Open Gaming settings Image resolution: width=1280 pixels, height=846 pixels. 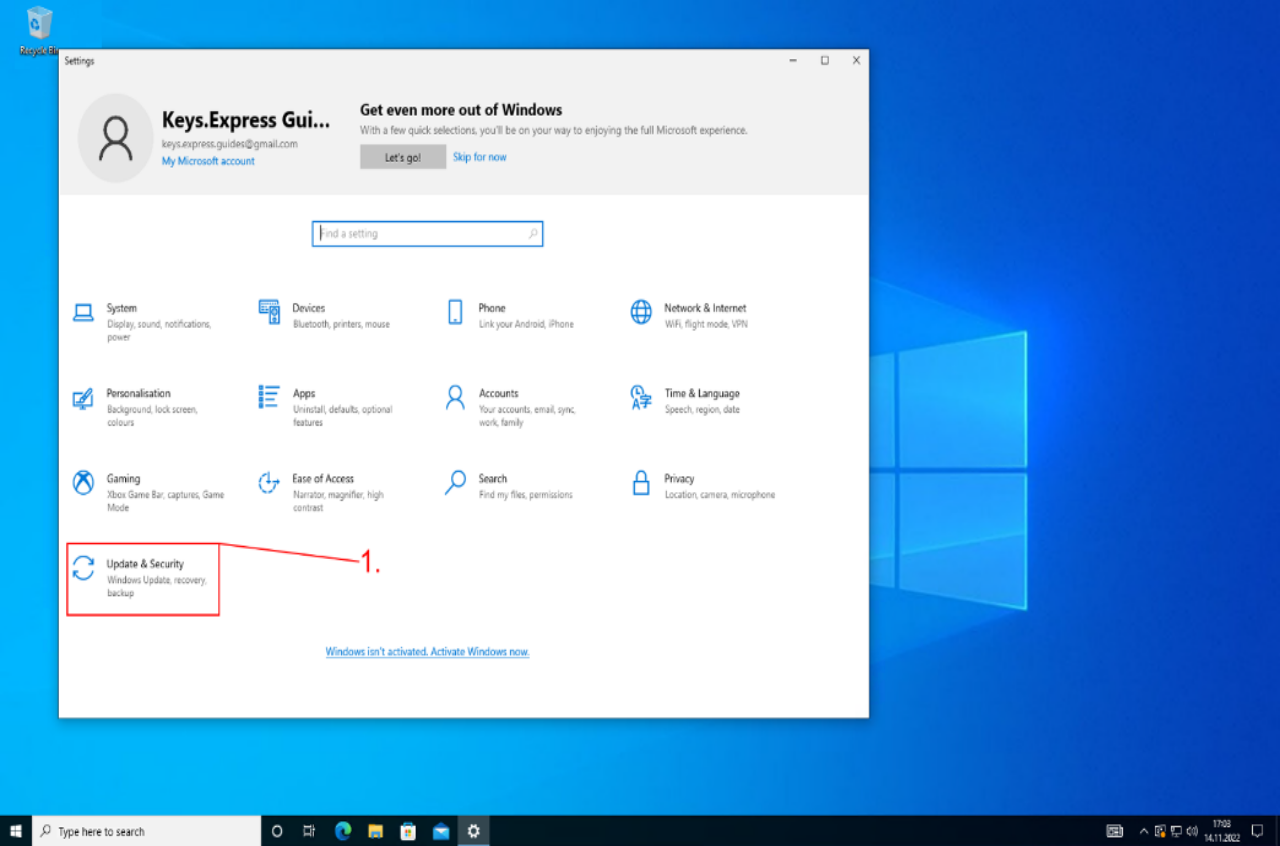[123, 479]
